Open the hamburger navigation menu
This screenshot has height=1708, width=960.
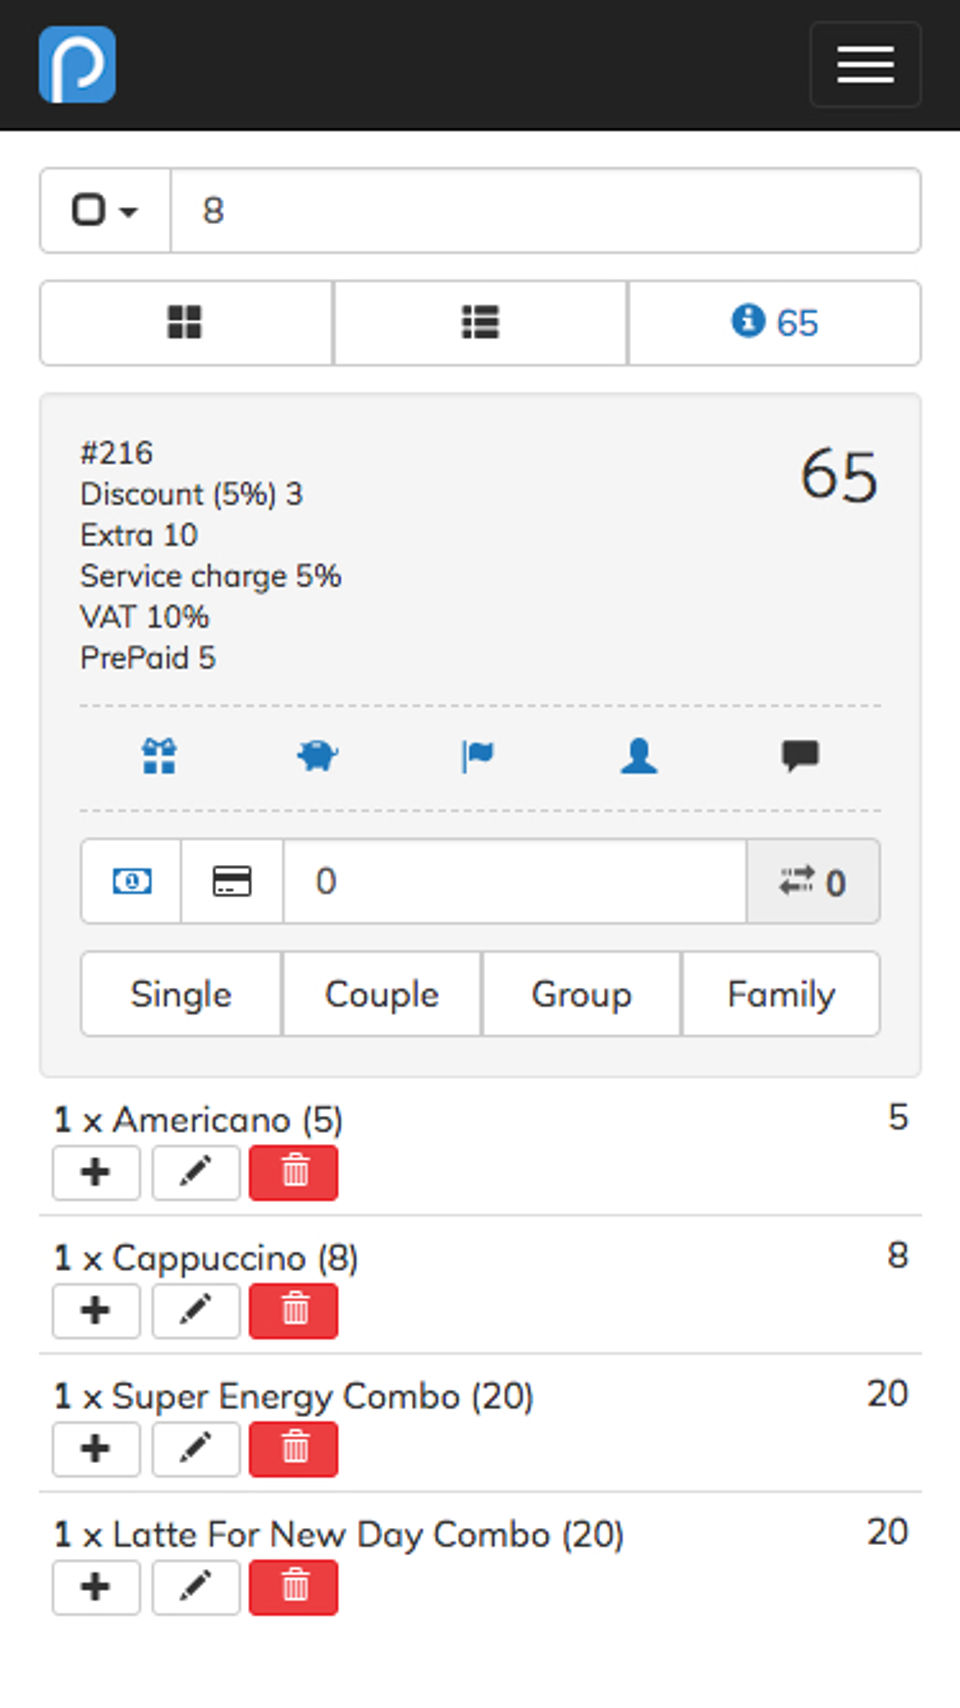pos(865,65)
